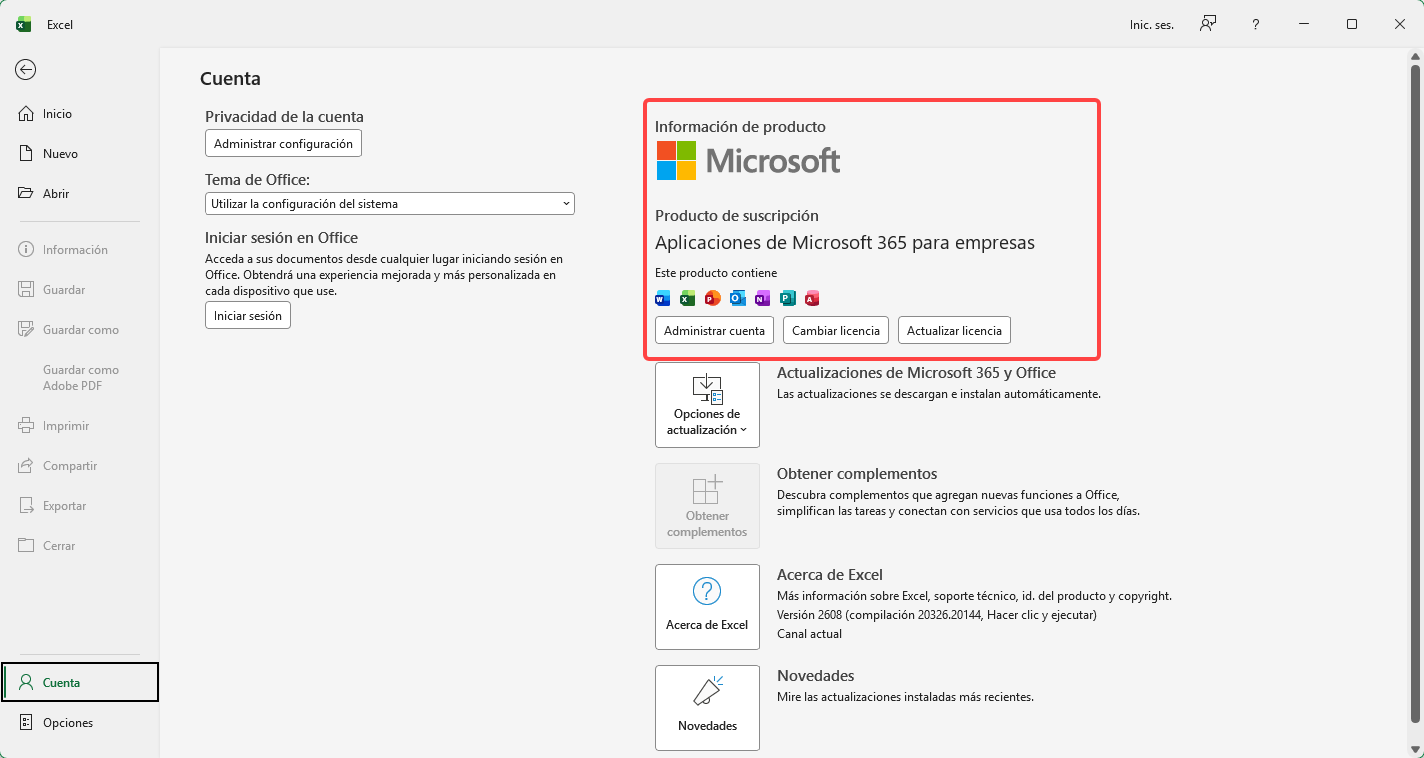Image resolution: width=1424 pixels, height=758 pixels.
Task: Open the Tema de Office dropdown
Action: [390, 203]
